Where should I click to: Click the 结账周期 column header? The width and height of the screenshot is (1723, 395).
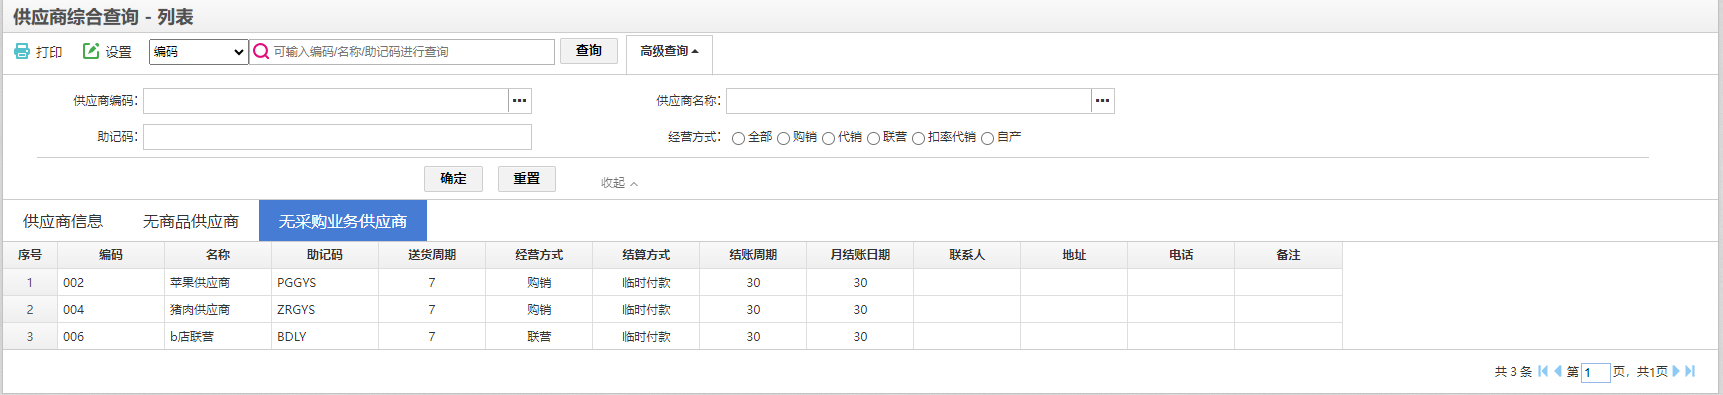[x=753, y=255]
